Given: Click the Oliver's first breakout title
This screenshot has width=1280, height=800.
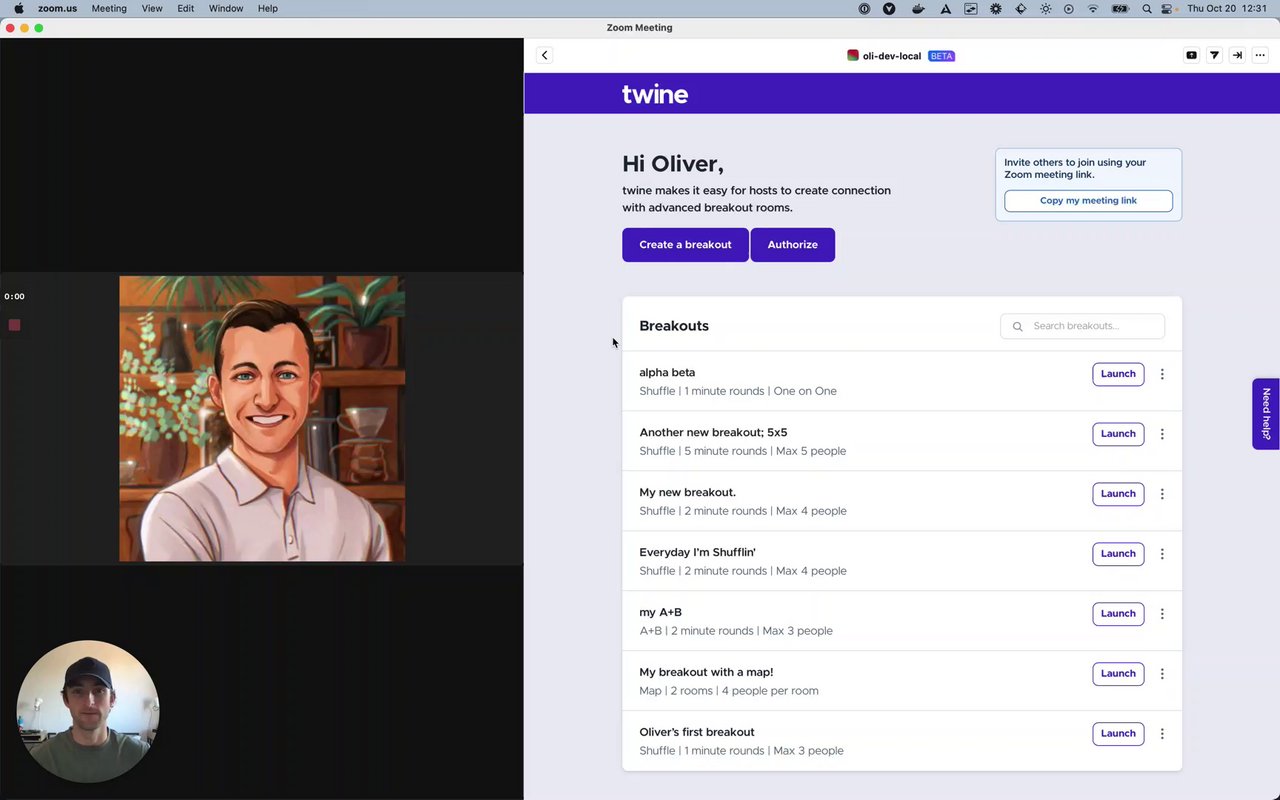Looking at the screenshot, I should click(x=697, y=732).
